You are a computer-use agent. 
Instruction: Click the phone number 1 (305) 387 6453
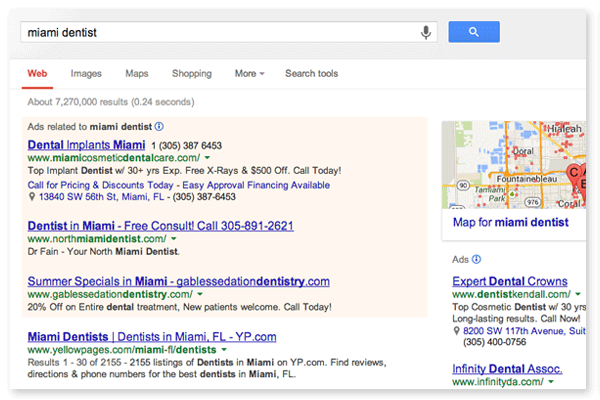[186, 146]
